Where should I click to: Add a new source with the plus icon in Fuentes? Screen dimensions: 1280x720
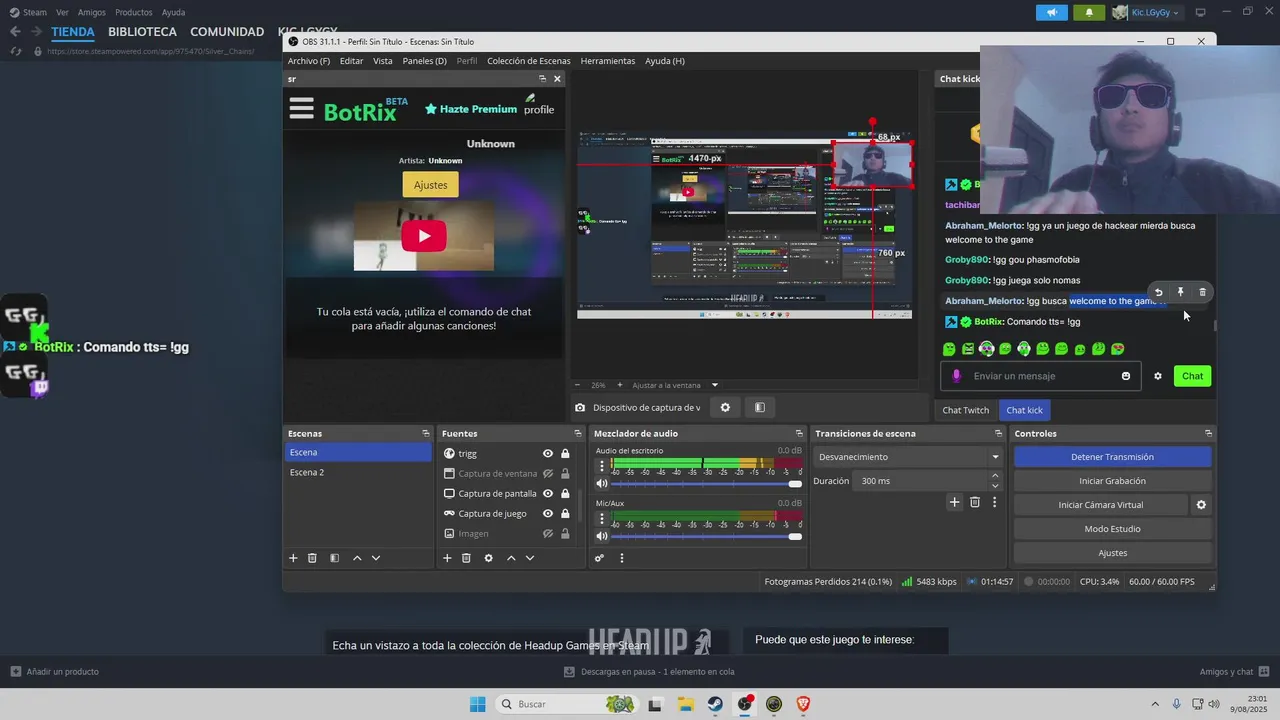tap(447, 558)
